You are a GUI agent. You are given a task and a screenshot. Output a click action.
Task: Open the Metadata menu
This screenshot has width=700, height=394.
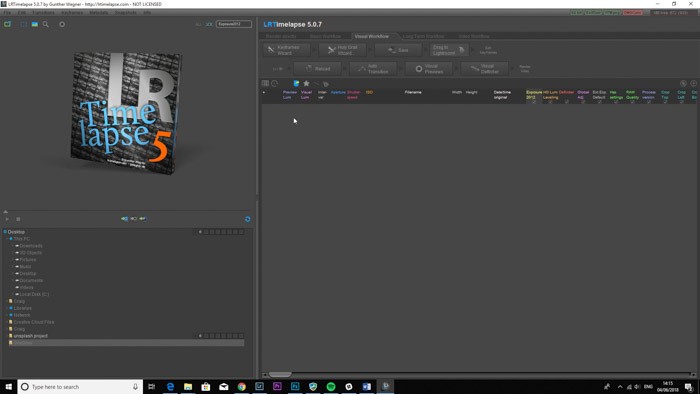tap(99, 12)
